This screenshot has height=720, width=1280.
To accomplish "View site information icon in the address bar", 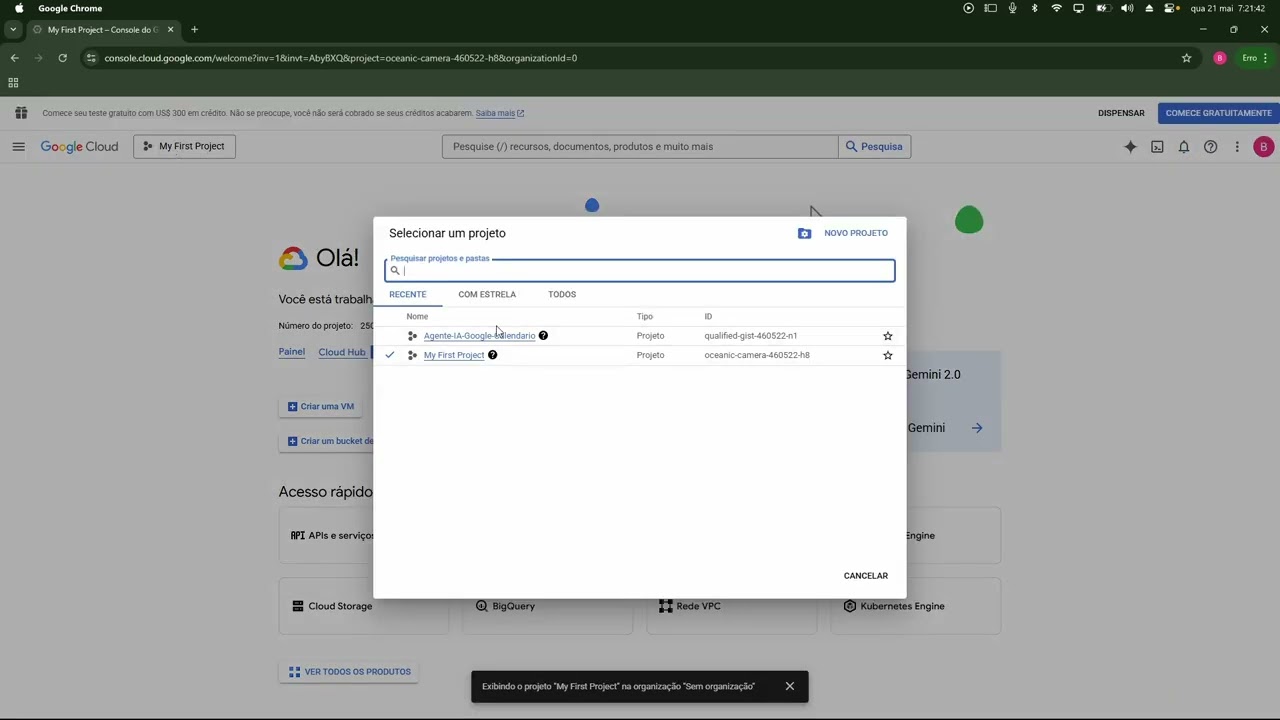I will [92, 58].
